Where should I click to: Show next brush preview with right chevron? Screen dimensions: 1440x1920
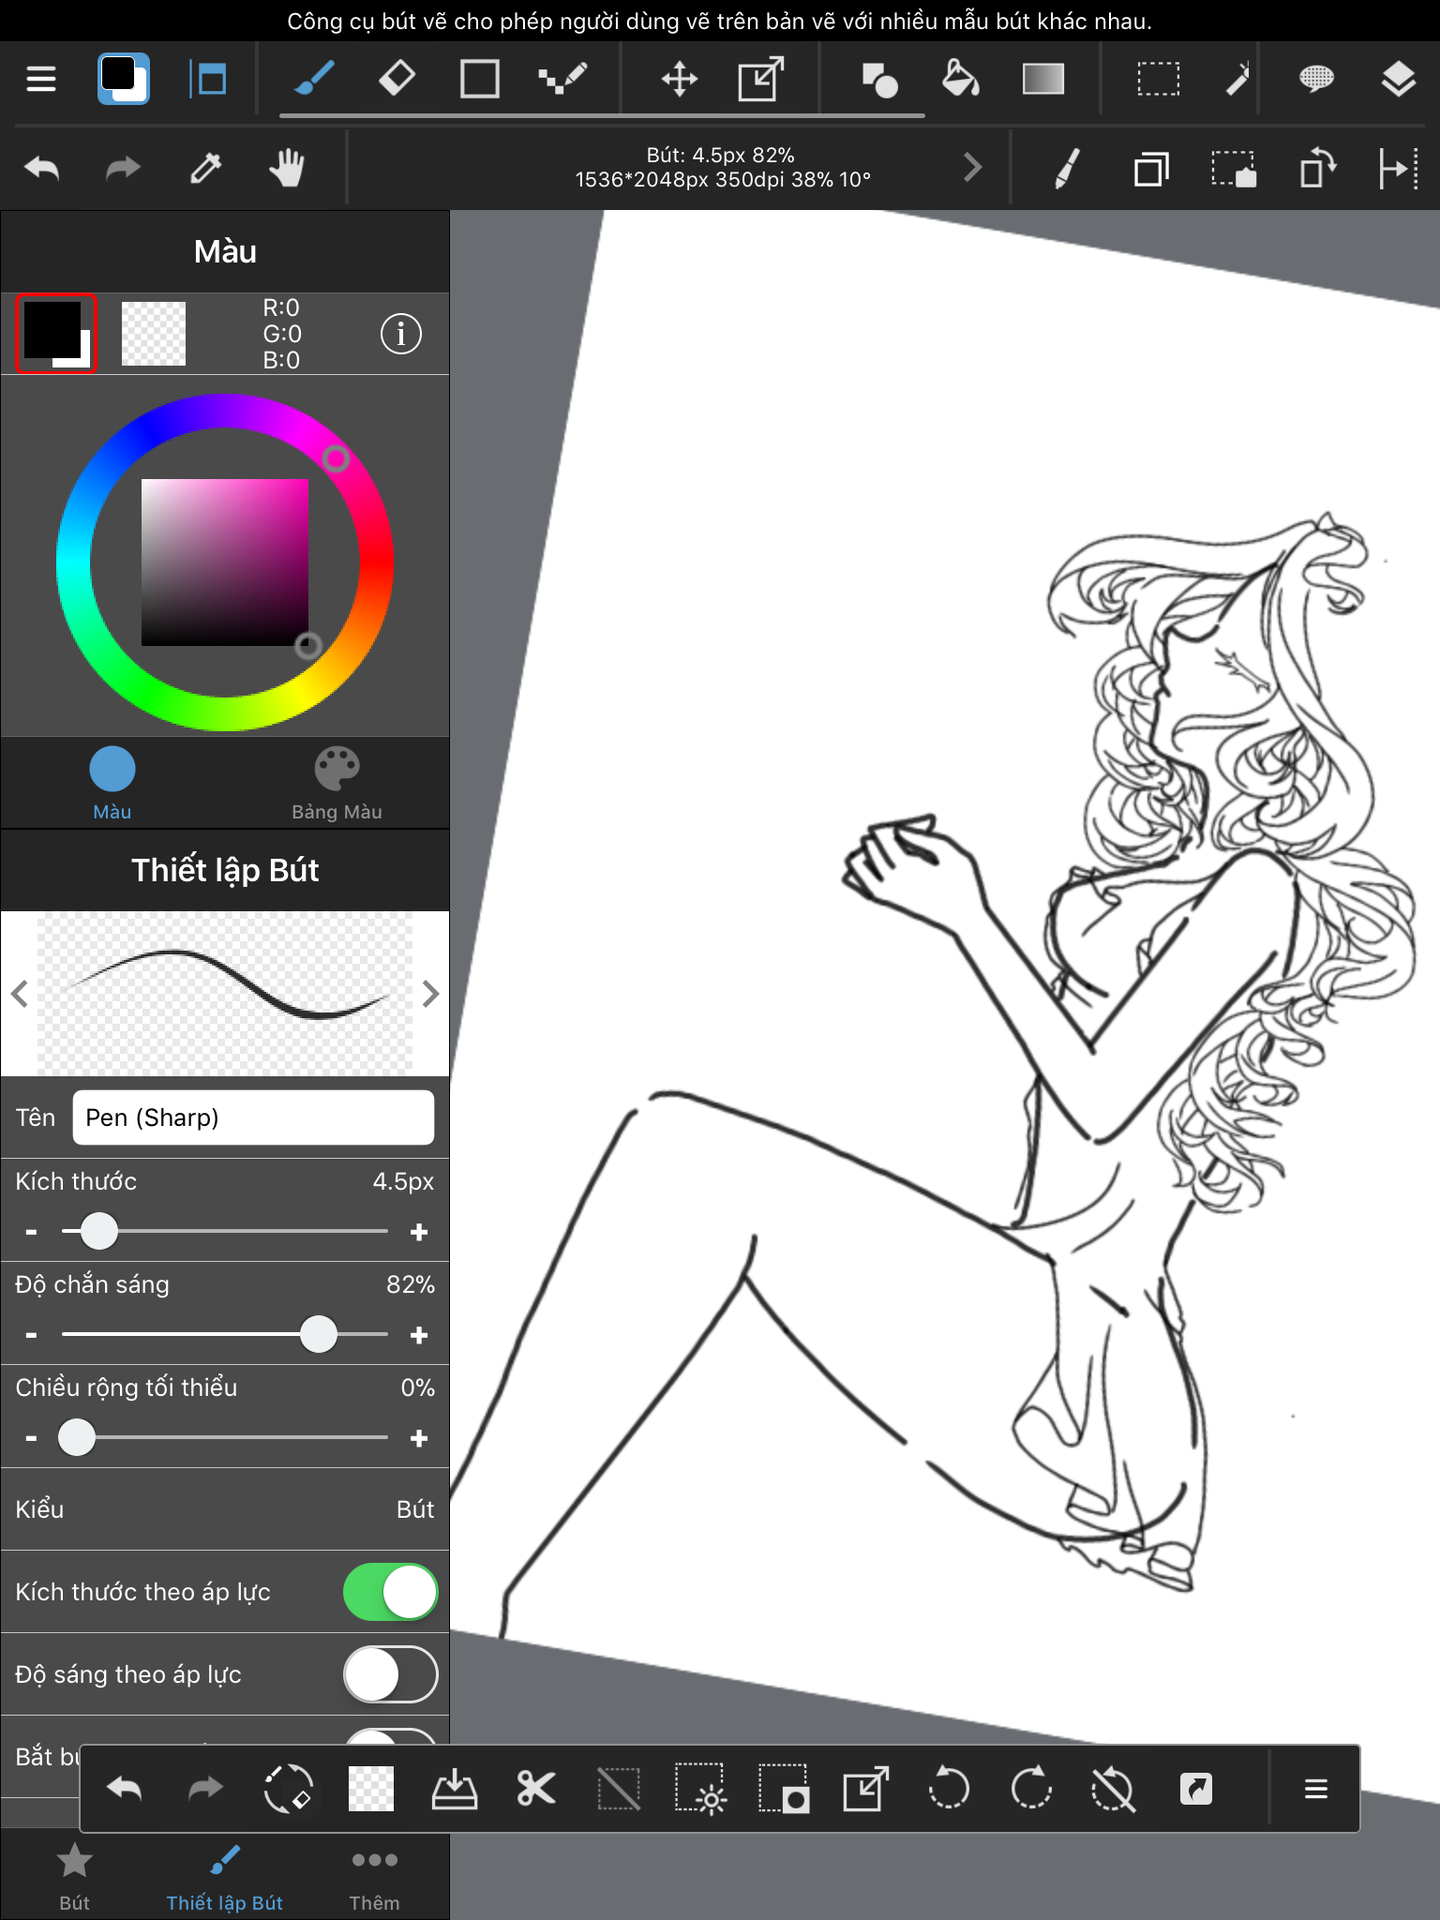(430, 994)
